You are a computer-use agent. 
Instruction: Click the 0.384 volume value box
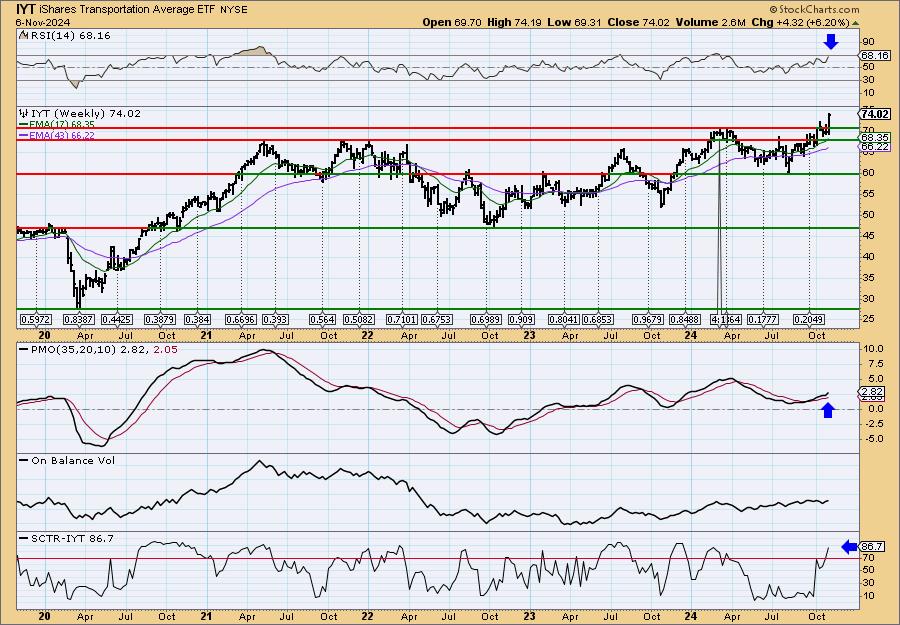pyautogui.click(x=197, y=319)
